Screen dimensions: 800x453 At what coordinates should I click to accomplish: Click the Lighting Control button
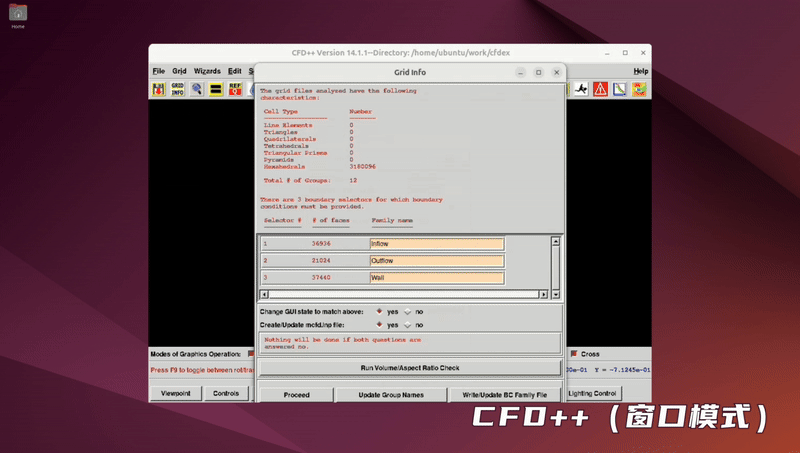pos(592,393)
